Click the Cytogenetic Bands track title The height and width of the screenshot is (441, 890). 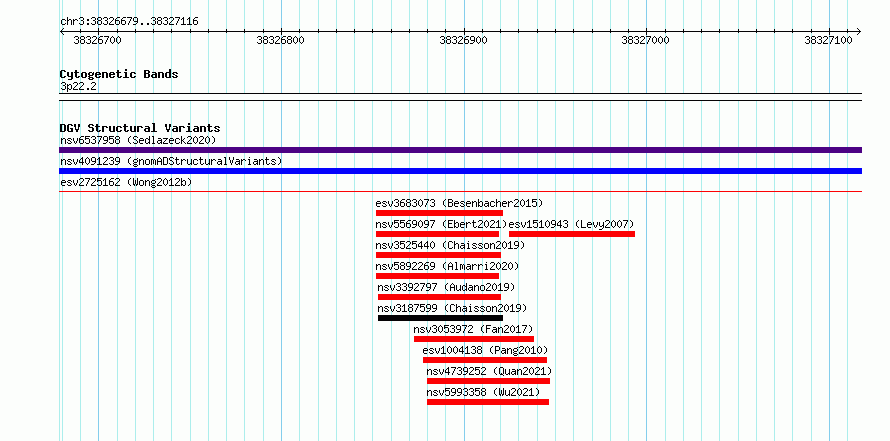click(x=119, y=74)
